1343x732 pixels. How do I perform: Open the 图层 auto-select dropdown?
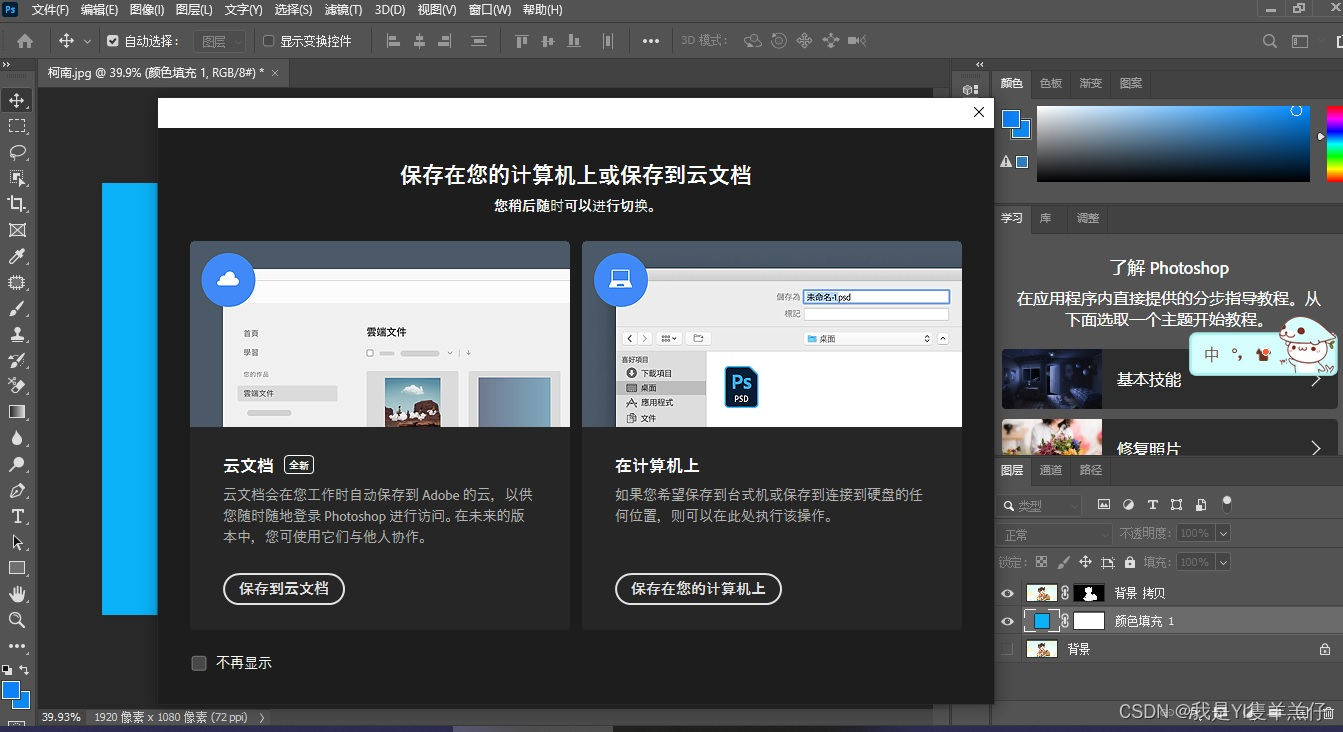pos(221,41)
